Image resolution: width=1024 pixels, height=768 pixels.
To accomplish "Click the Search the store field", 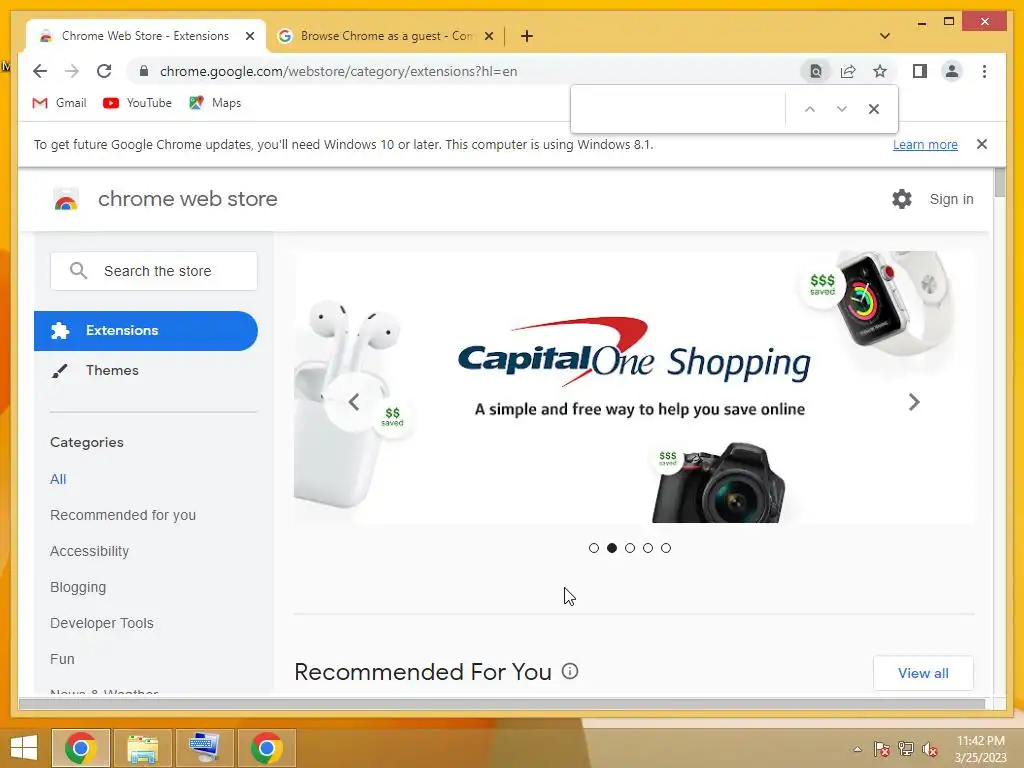I will 153,271.
